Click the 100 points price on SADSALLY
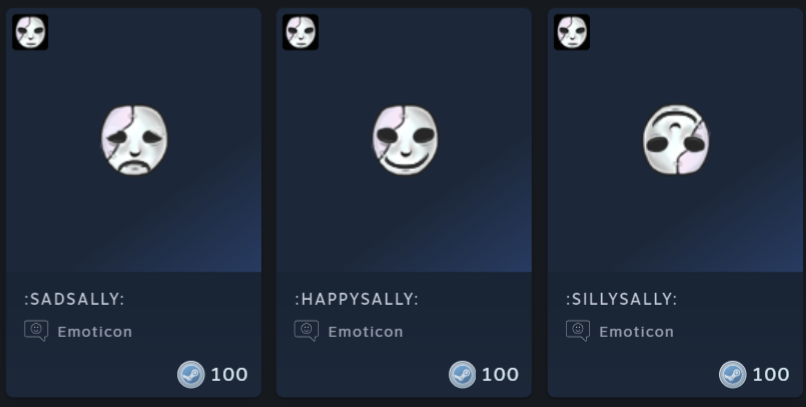This screenshot has height=407, width=806. 229,375
